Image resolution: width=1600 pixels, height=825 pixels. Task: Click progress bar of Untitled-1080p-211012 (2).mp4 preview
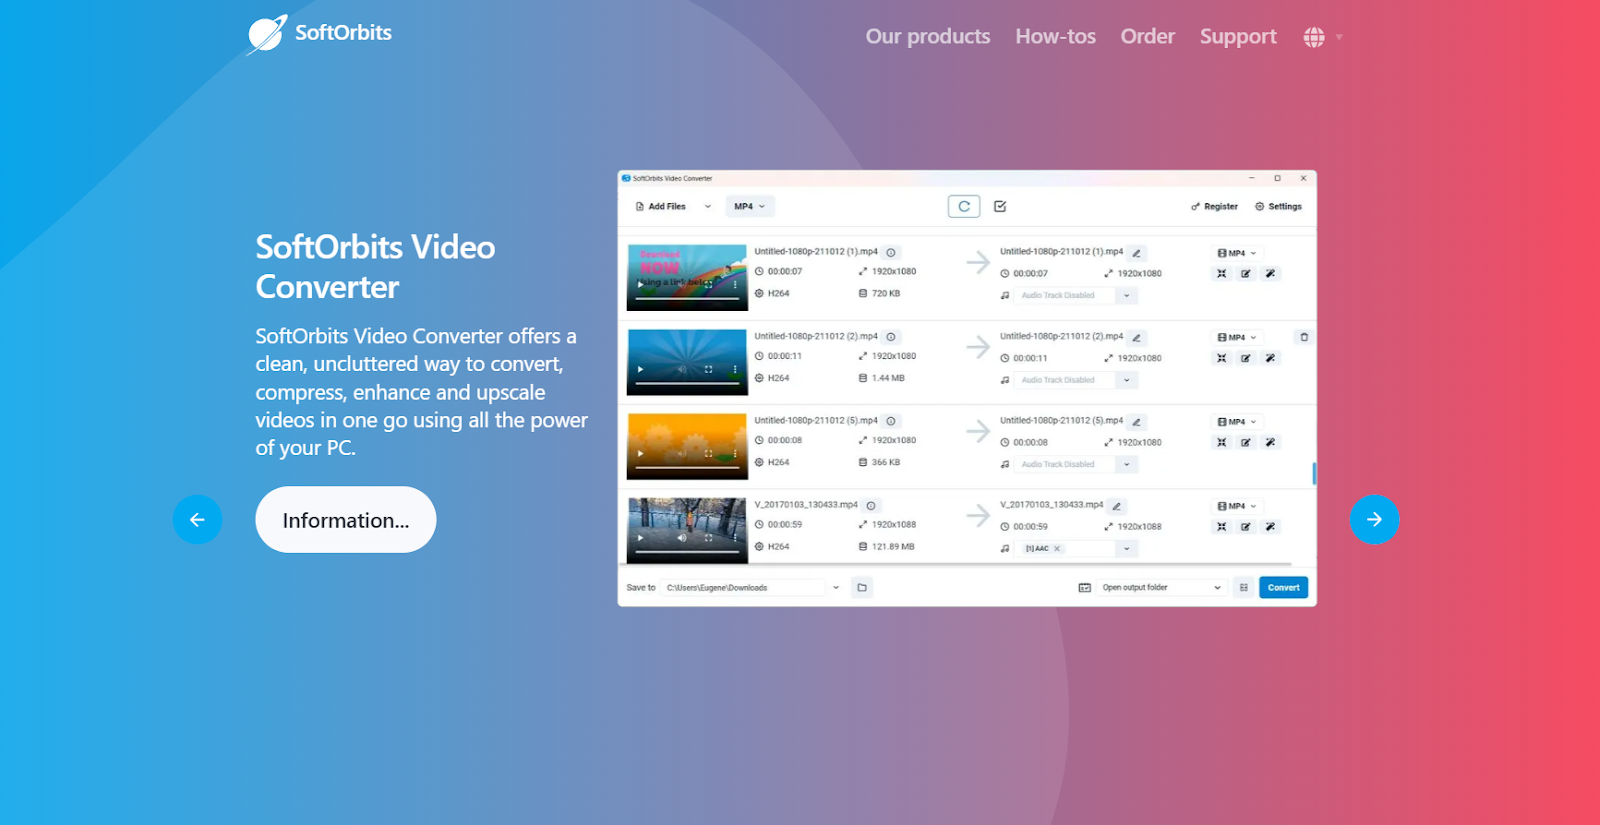tap(687, 383)
